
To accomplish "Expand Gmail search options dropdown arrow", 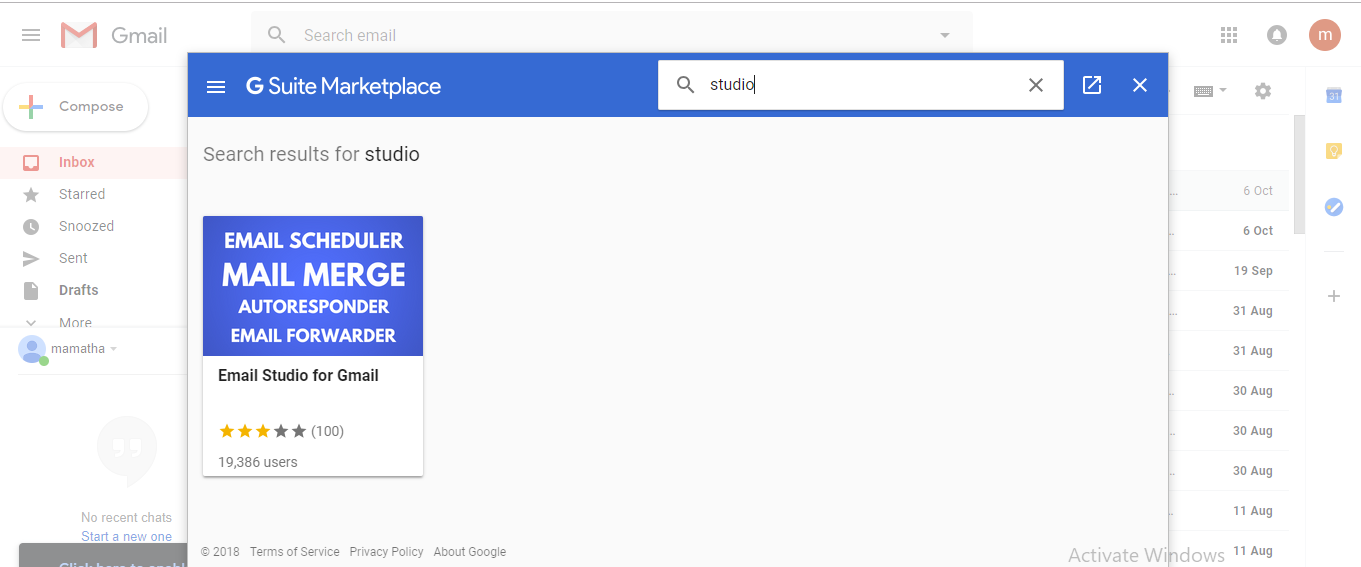I will 945,36.
